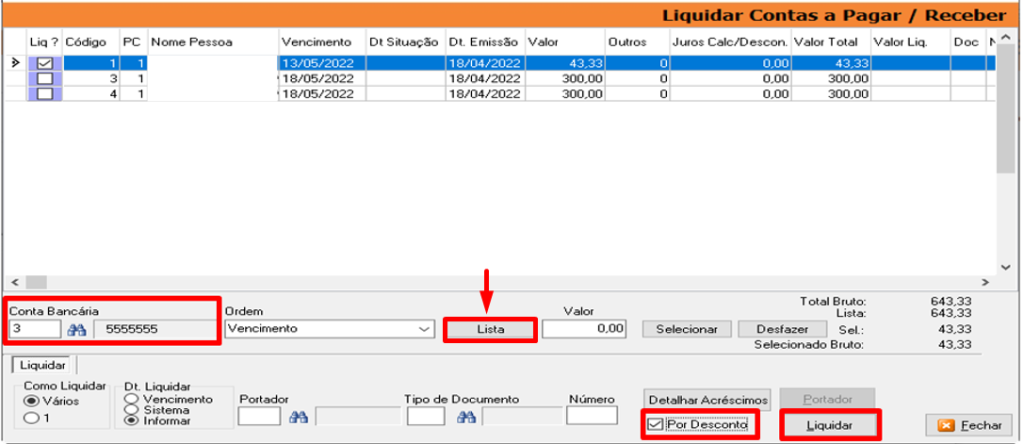Open the Liquidar tab

(41, 366)
